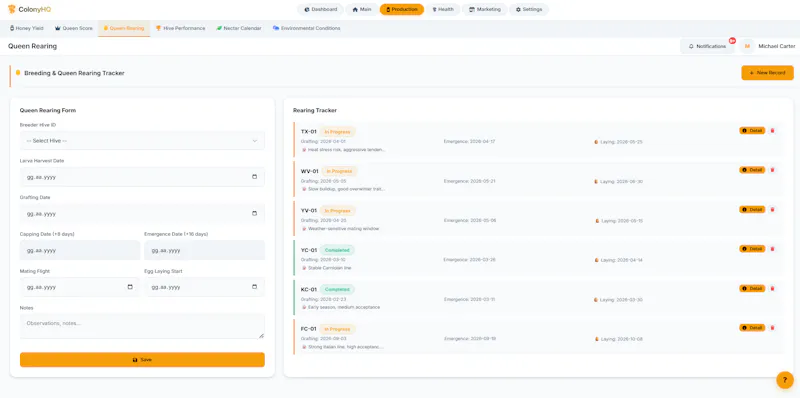Delete the YV-01 rearing record
This screenshot has height=398, width=800.
[x=772, y=209]
